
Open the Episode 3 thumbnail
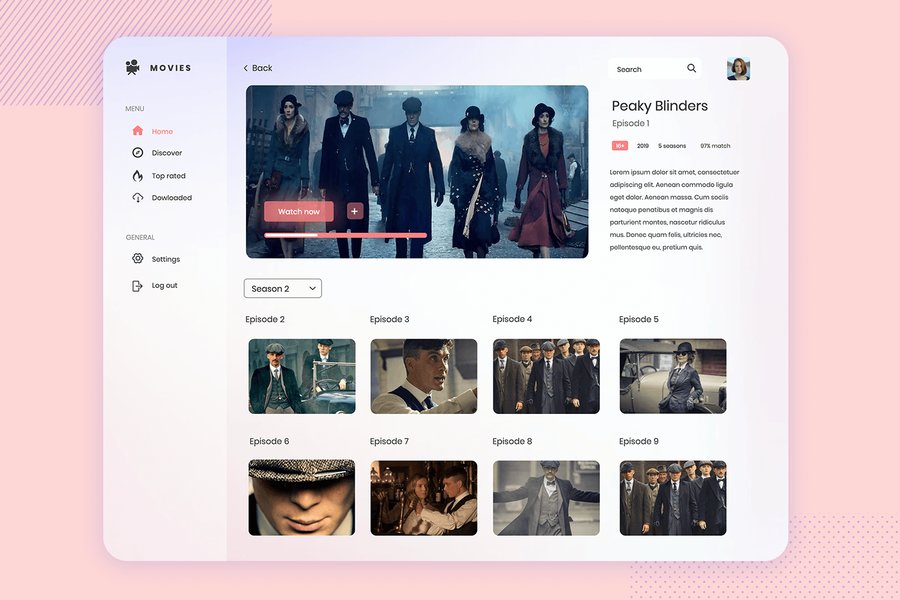[424, 376]
